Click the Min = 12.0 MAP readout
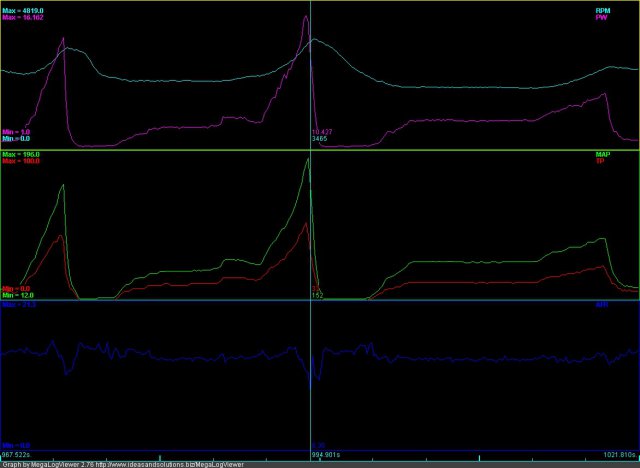This screenshot has height=468, width=640. [x=20, y=296]
